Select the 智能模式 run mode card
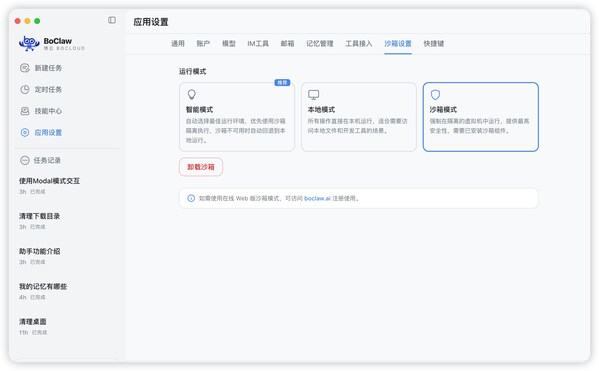This screenshot has width=599, height=371. click(237, 117)
